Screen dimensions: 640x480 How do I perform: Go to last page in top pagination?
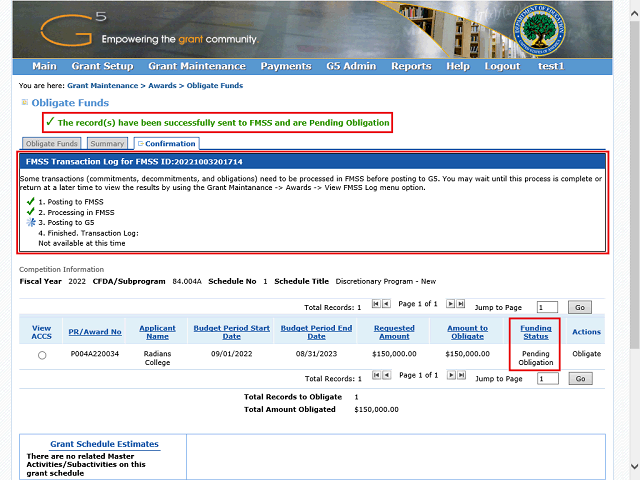click(461, 303)
